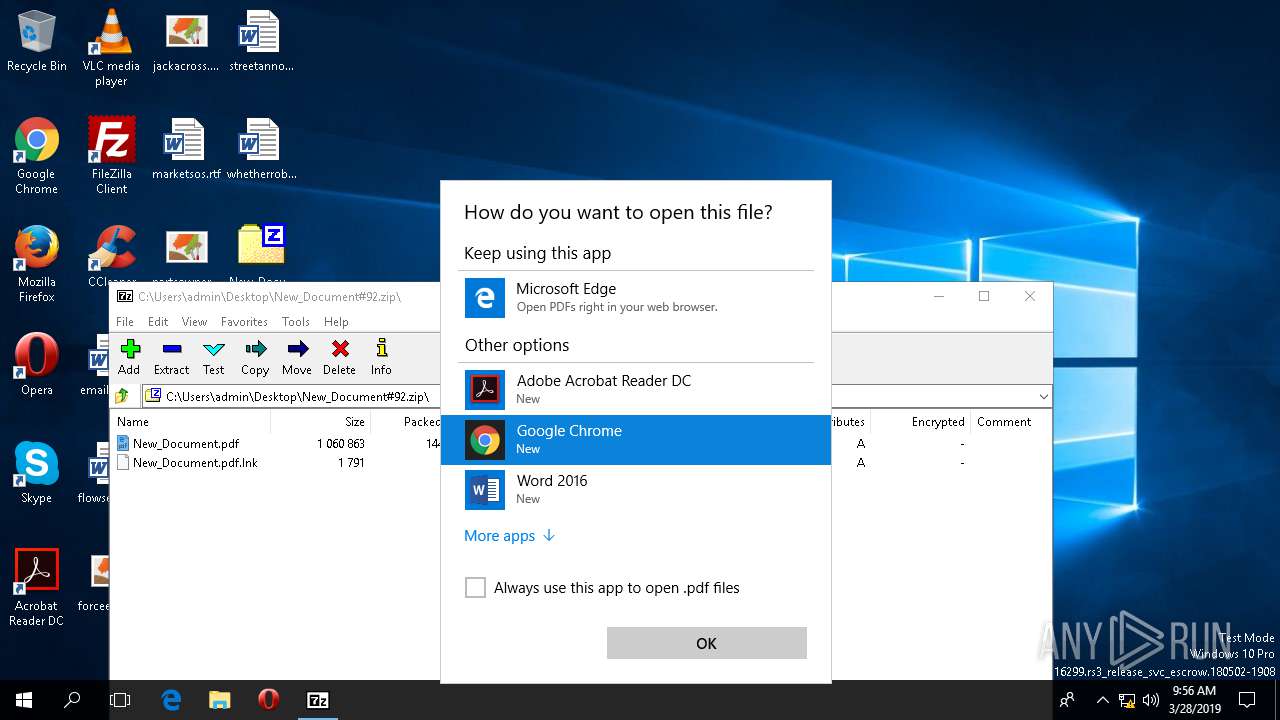Select Opera desktop shortcut
1280x720 pixels.
click(x=37, y=364)
